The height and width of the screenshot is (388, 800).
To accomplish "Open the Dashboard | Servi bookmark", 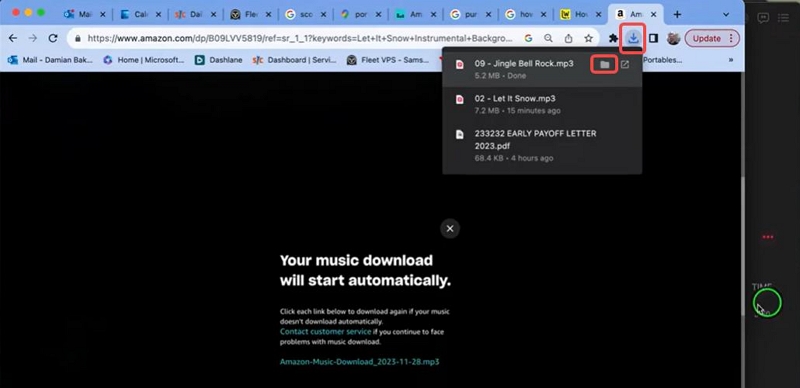I will tap(294, 60).
